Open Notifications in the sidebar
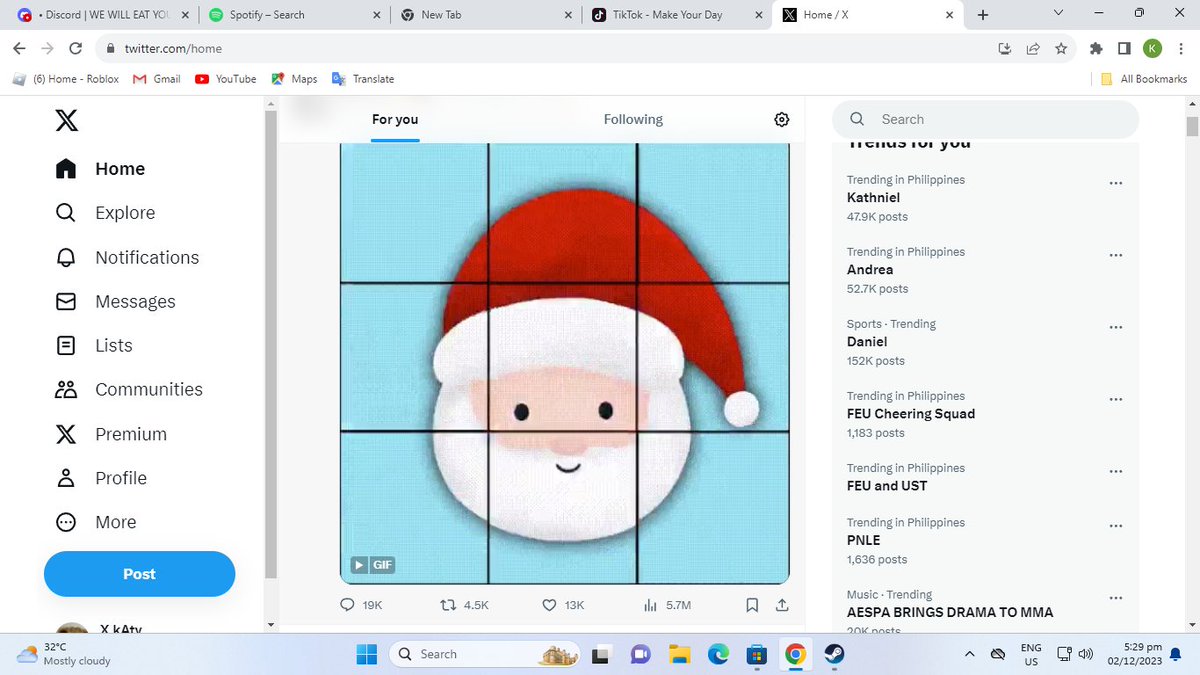1200x675 pixels. [128, 257]
